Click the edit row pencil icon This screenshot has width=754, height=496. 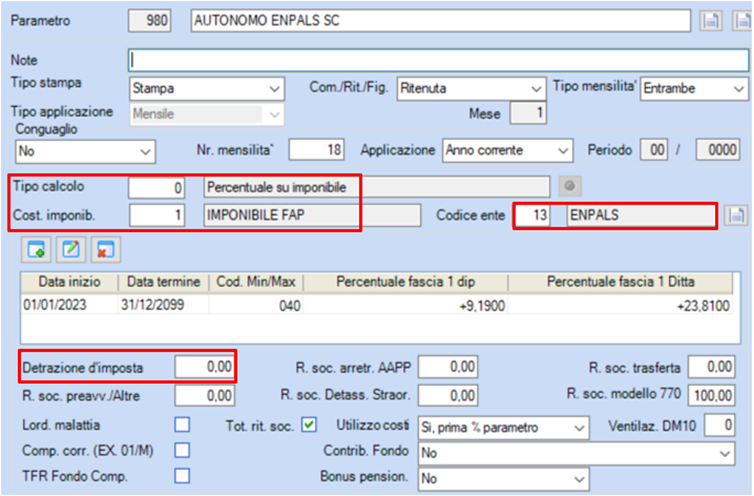pos(71,250)
